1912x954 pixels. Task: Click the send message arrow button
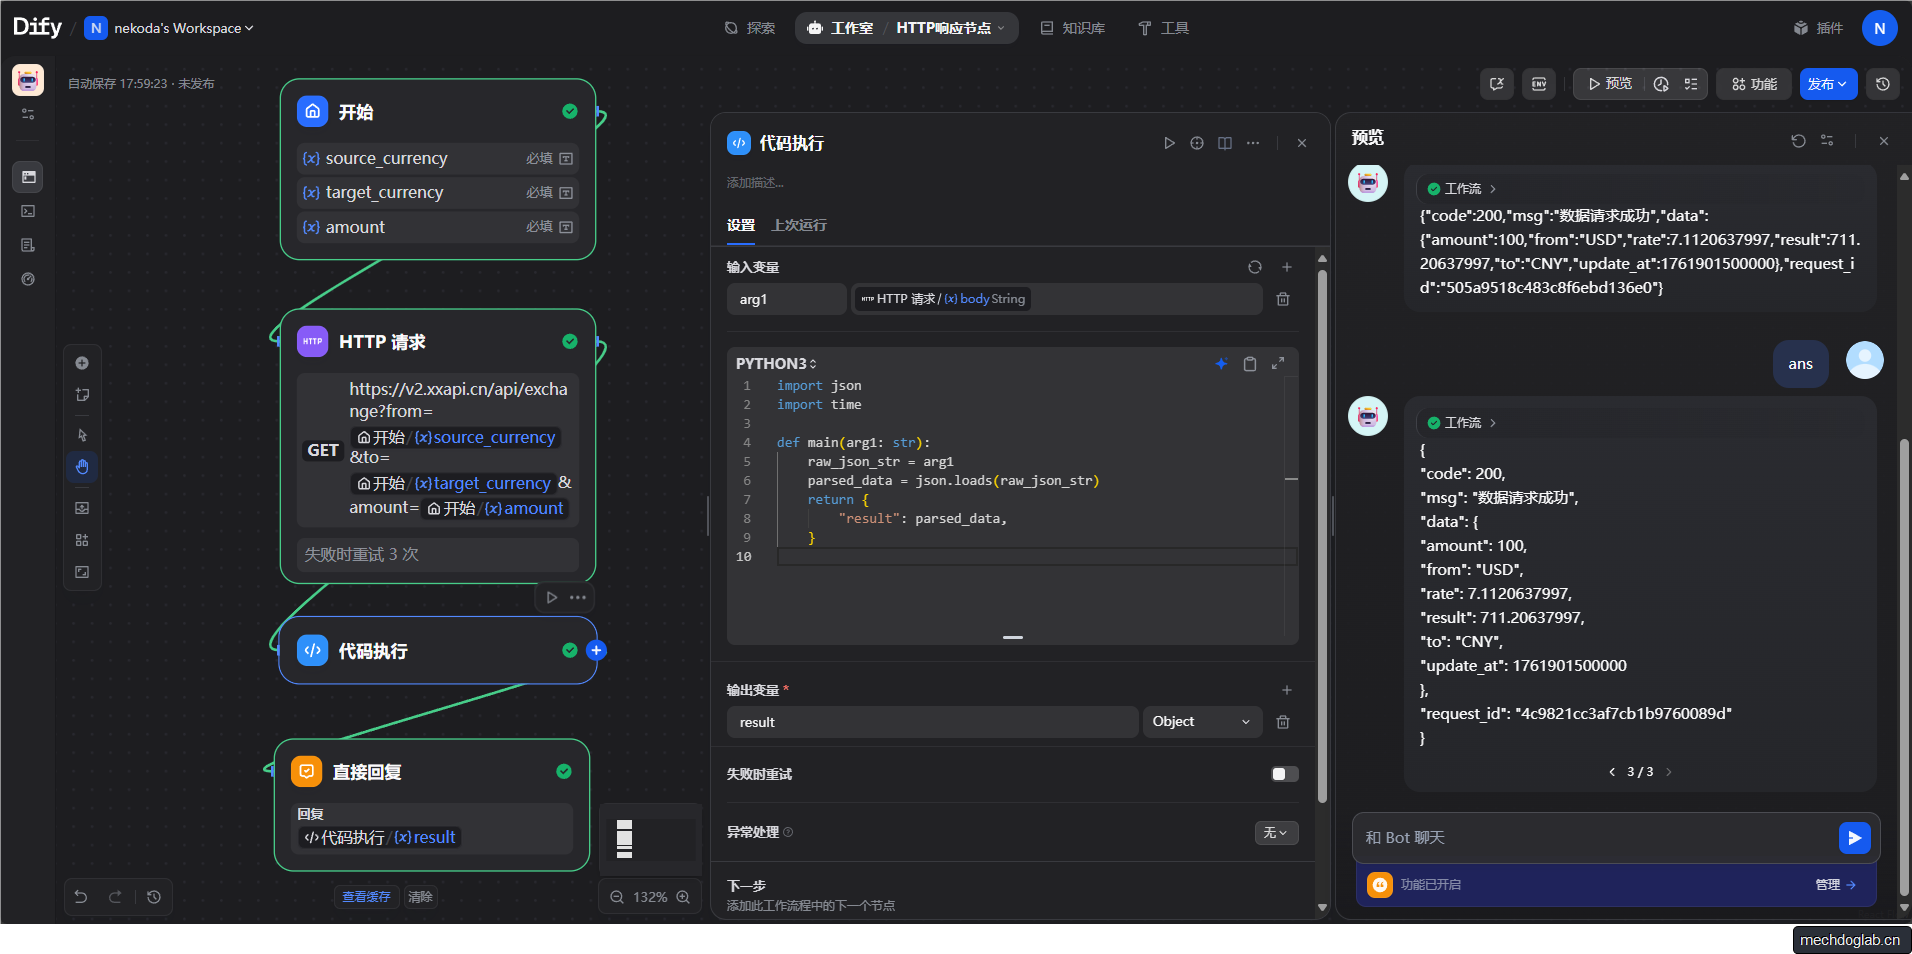tap(1854, 838)
